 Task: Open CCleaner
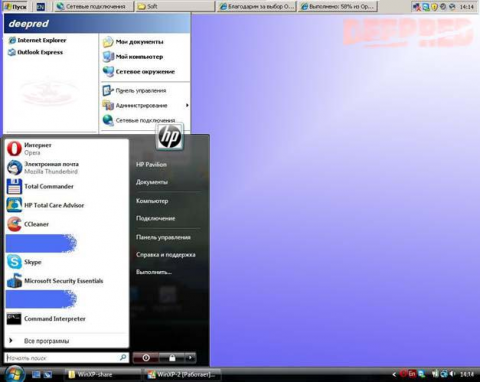[67, 224]
